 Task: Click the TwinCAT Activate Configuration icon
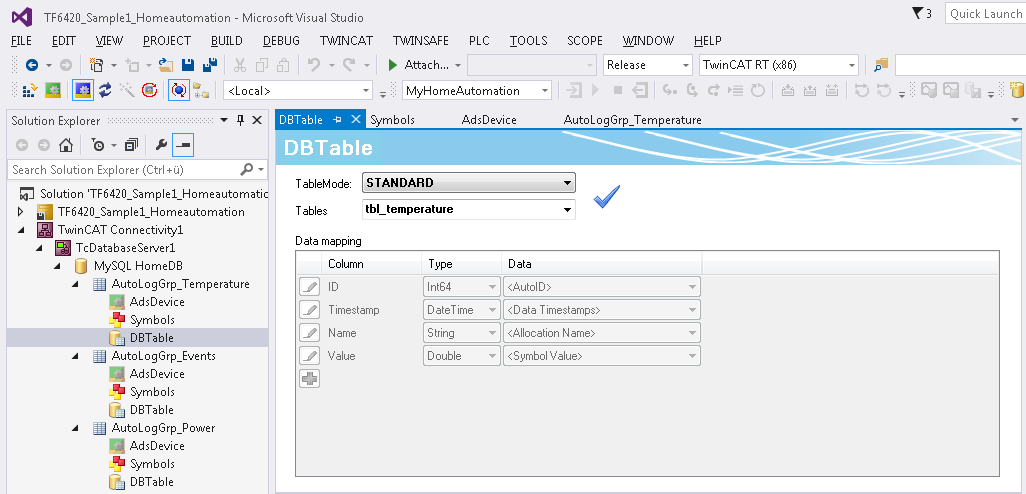tap(29, 90)
